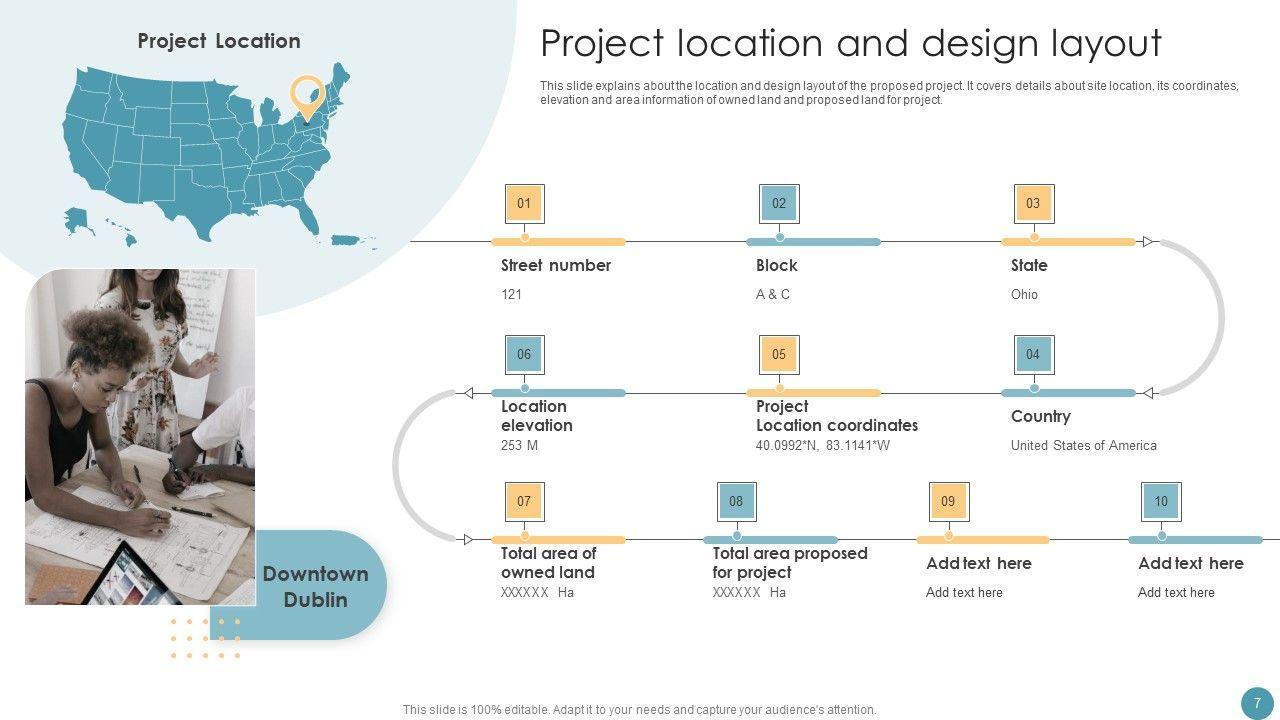Select the state value 'Ohio'

click(x=1024, y=294)
